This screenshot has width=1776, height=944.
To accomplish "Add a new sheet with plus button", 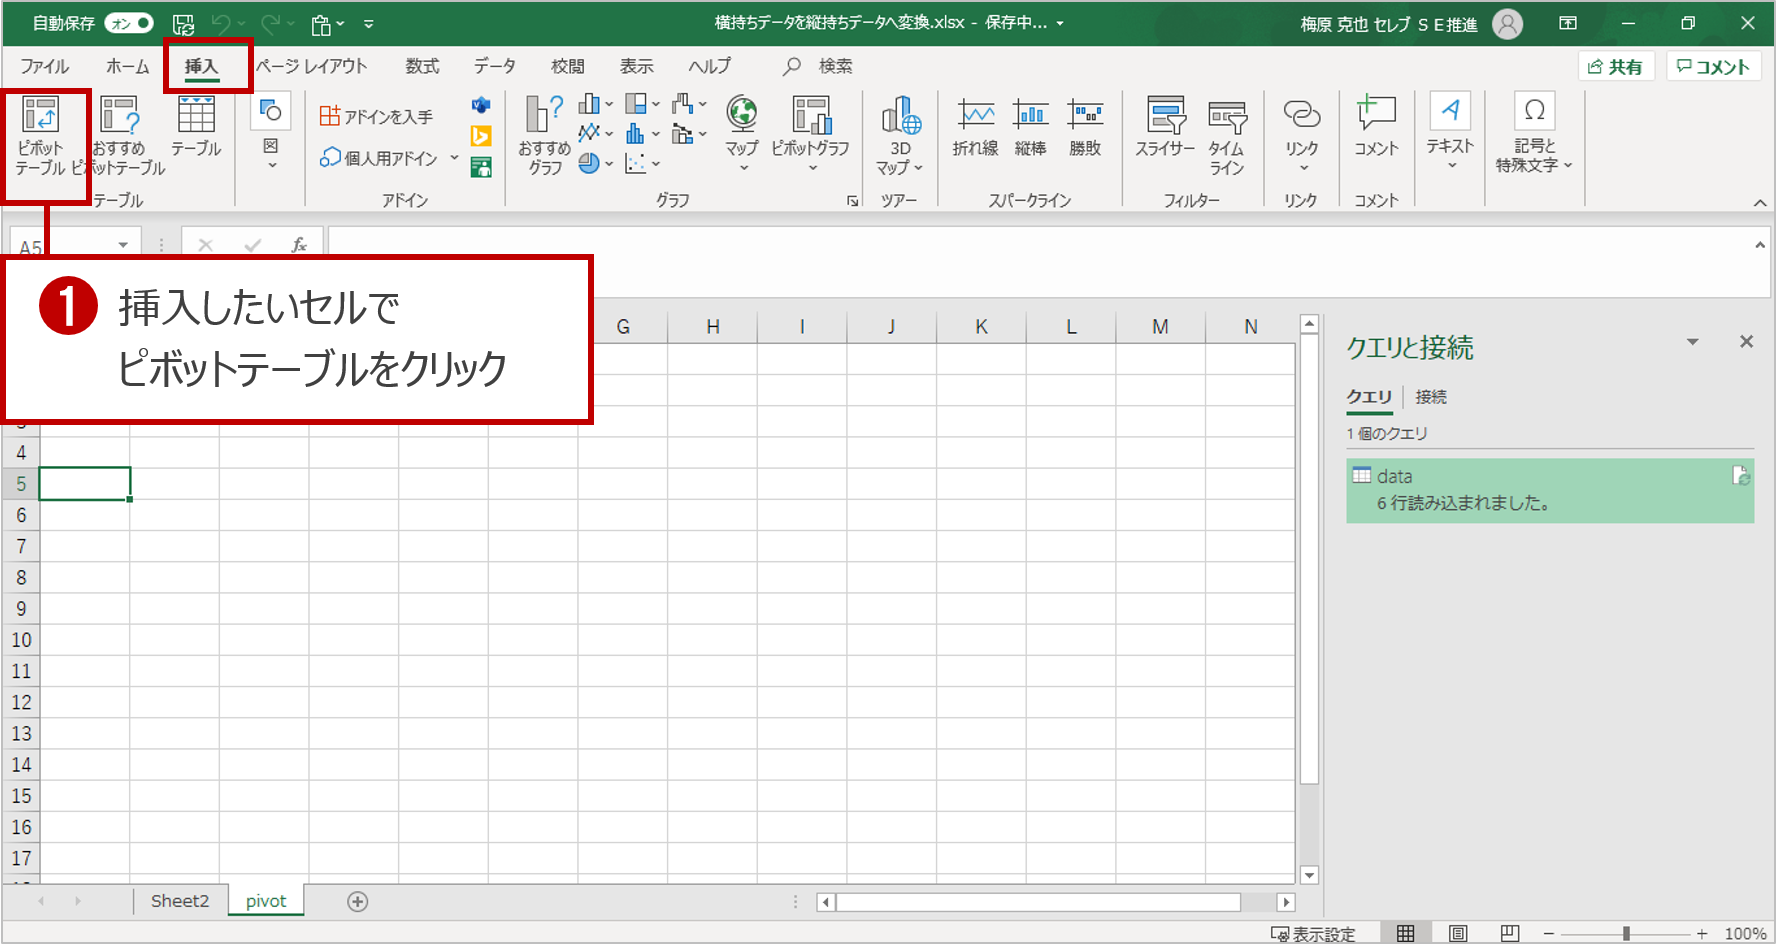I will [x=357, y=902].
